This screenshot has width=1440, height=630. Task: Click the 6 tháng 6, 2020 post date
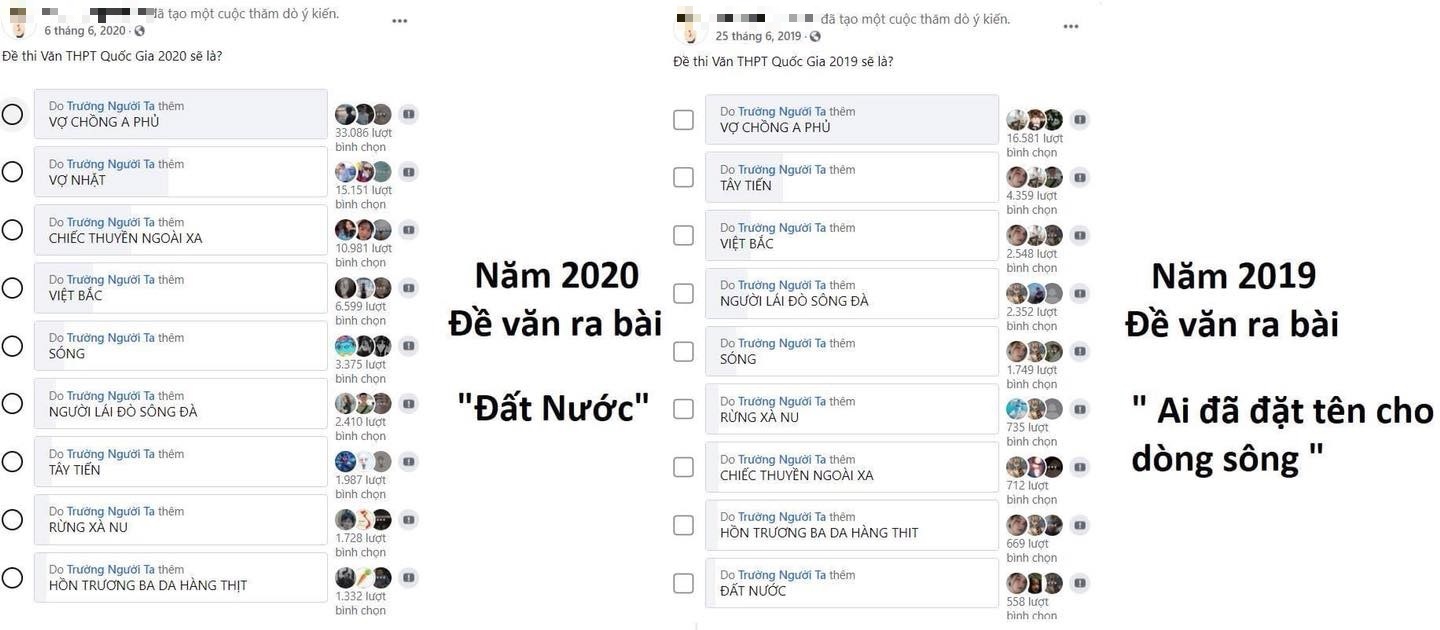pyautogui.click(x=85, y=31)
